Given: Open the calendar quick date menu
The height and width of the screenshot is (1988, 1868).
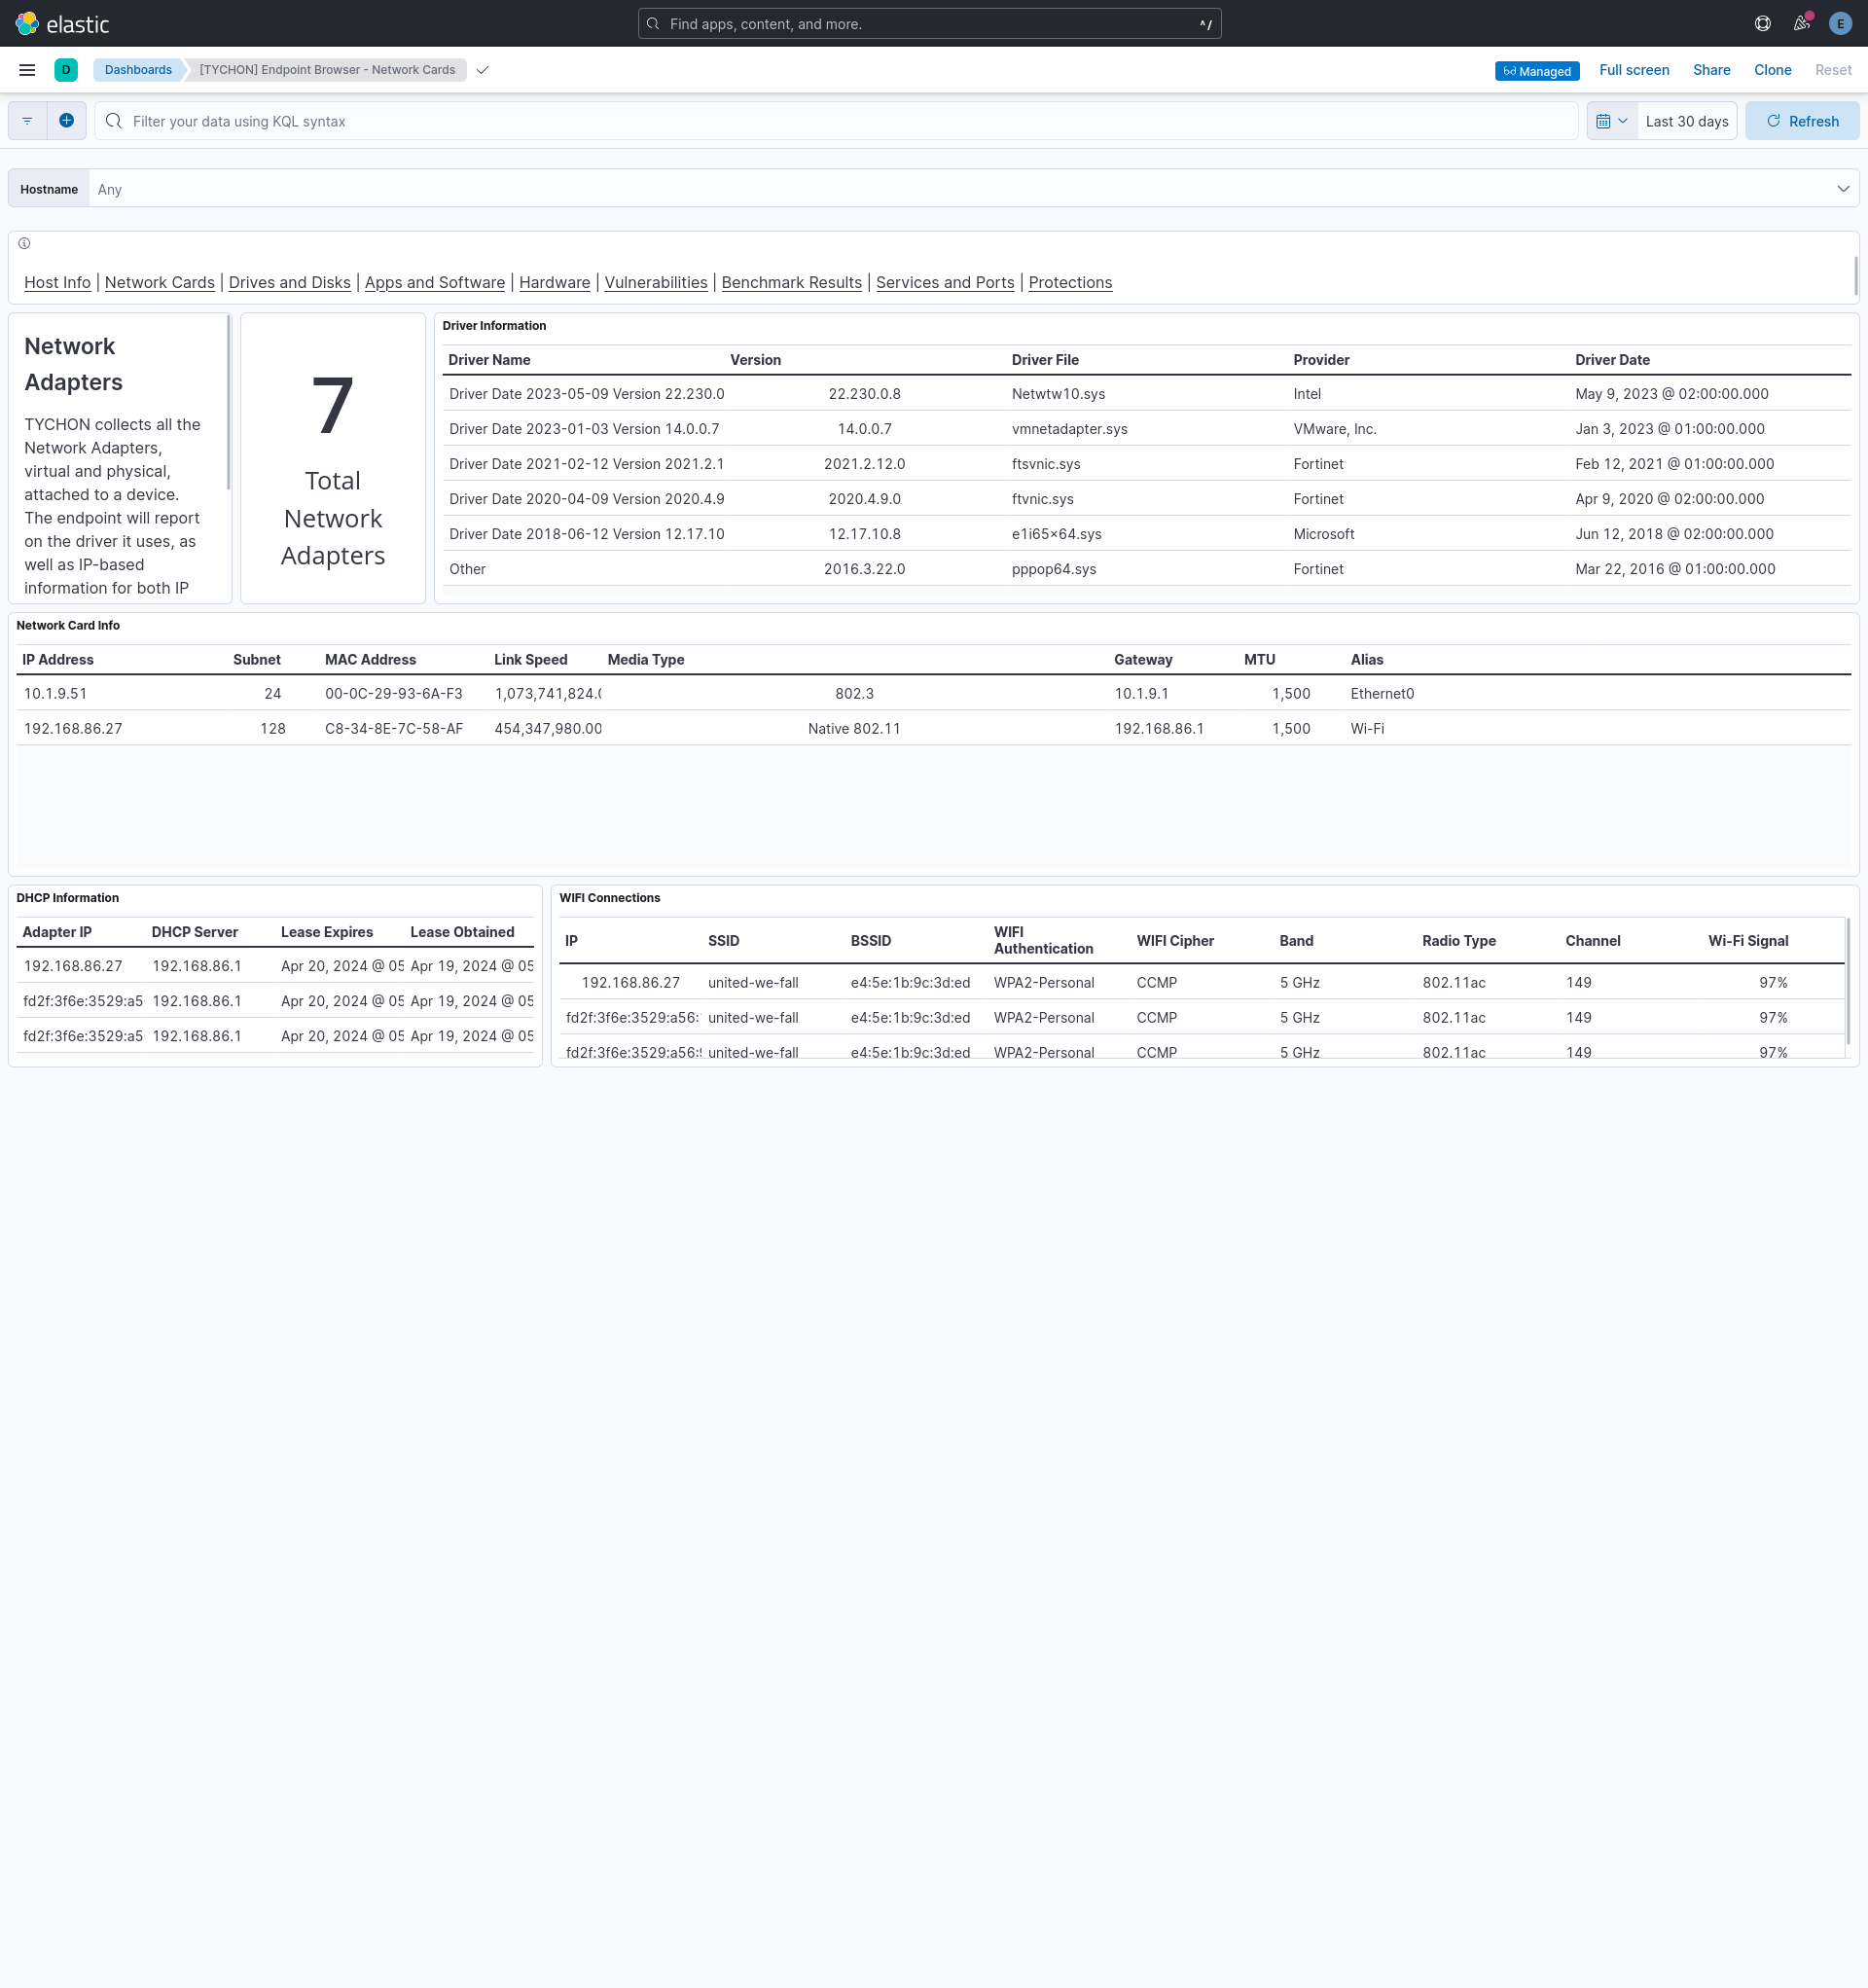Looking at the screenshot, I should (x=1612, y=121).
